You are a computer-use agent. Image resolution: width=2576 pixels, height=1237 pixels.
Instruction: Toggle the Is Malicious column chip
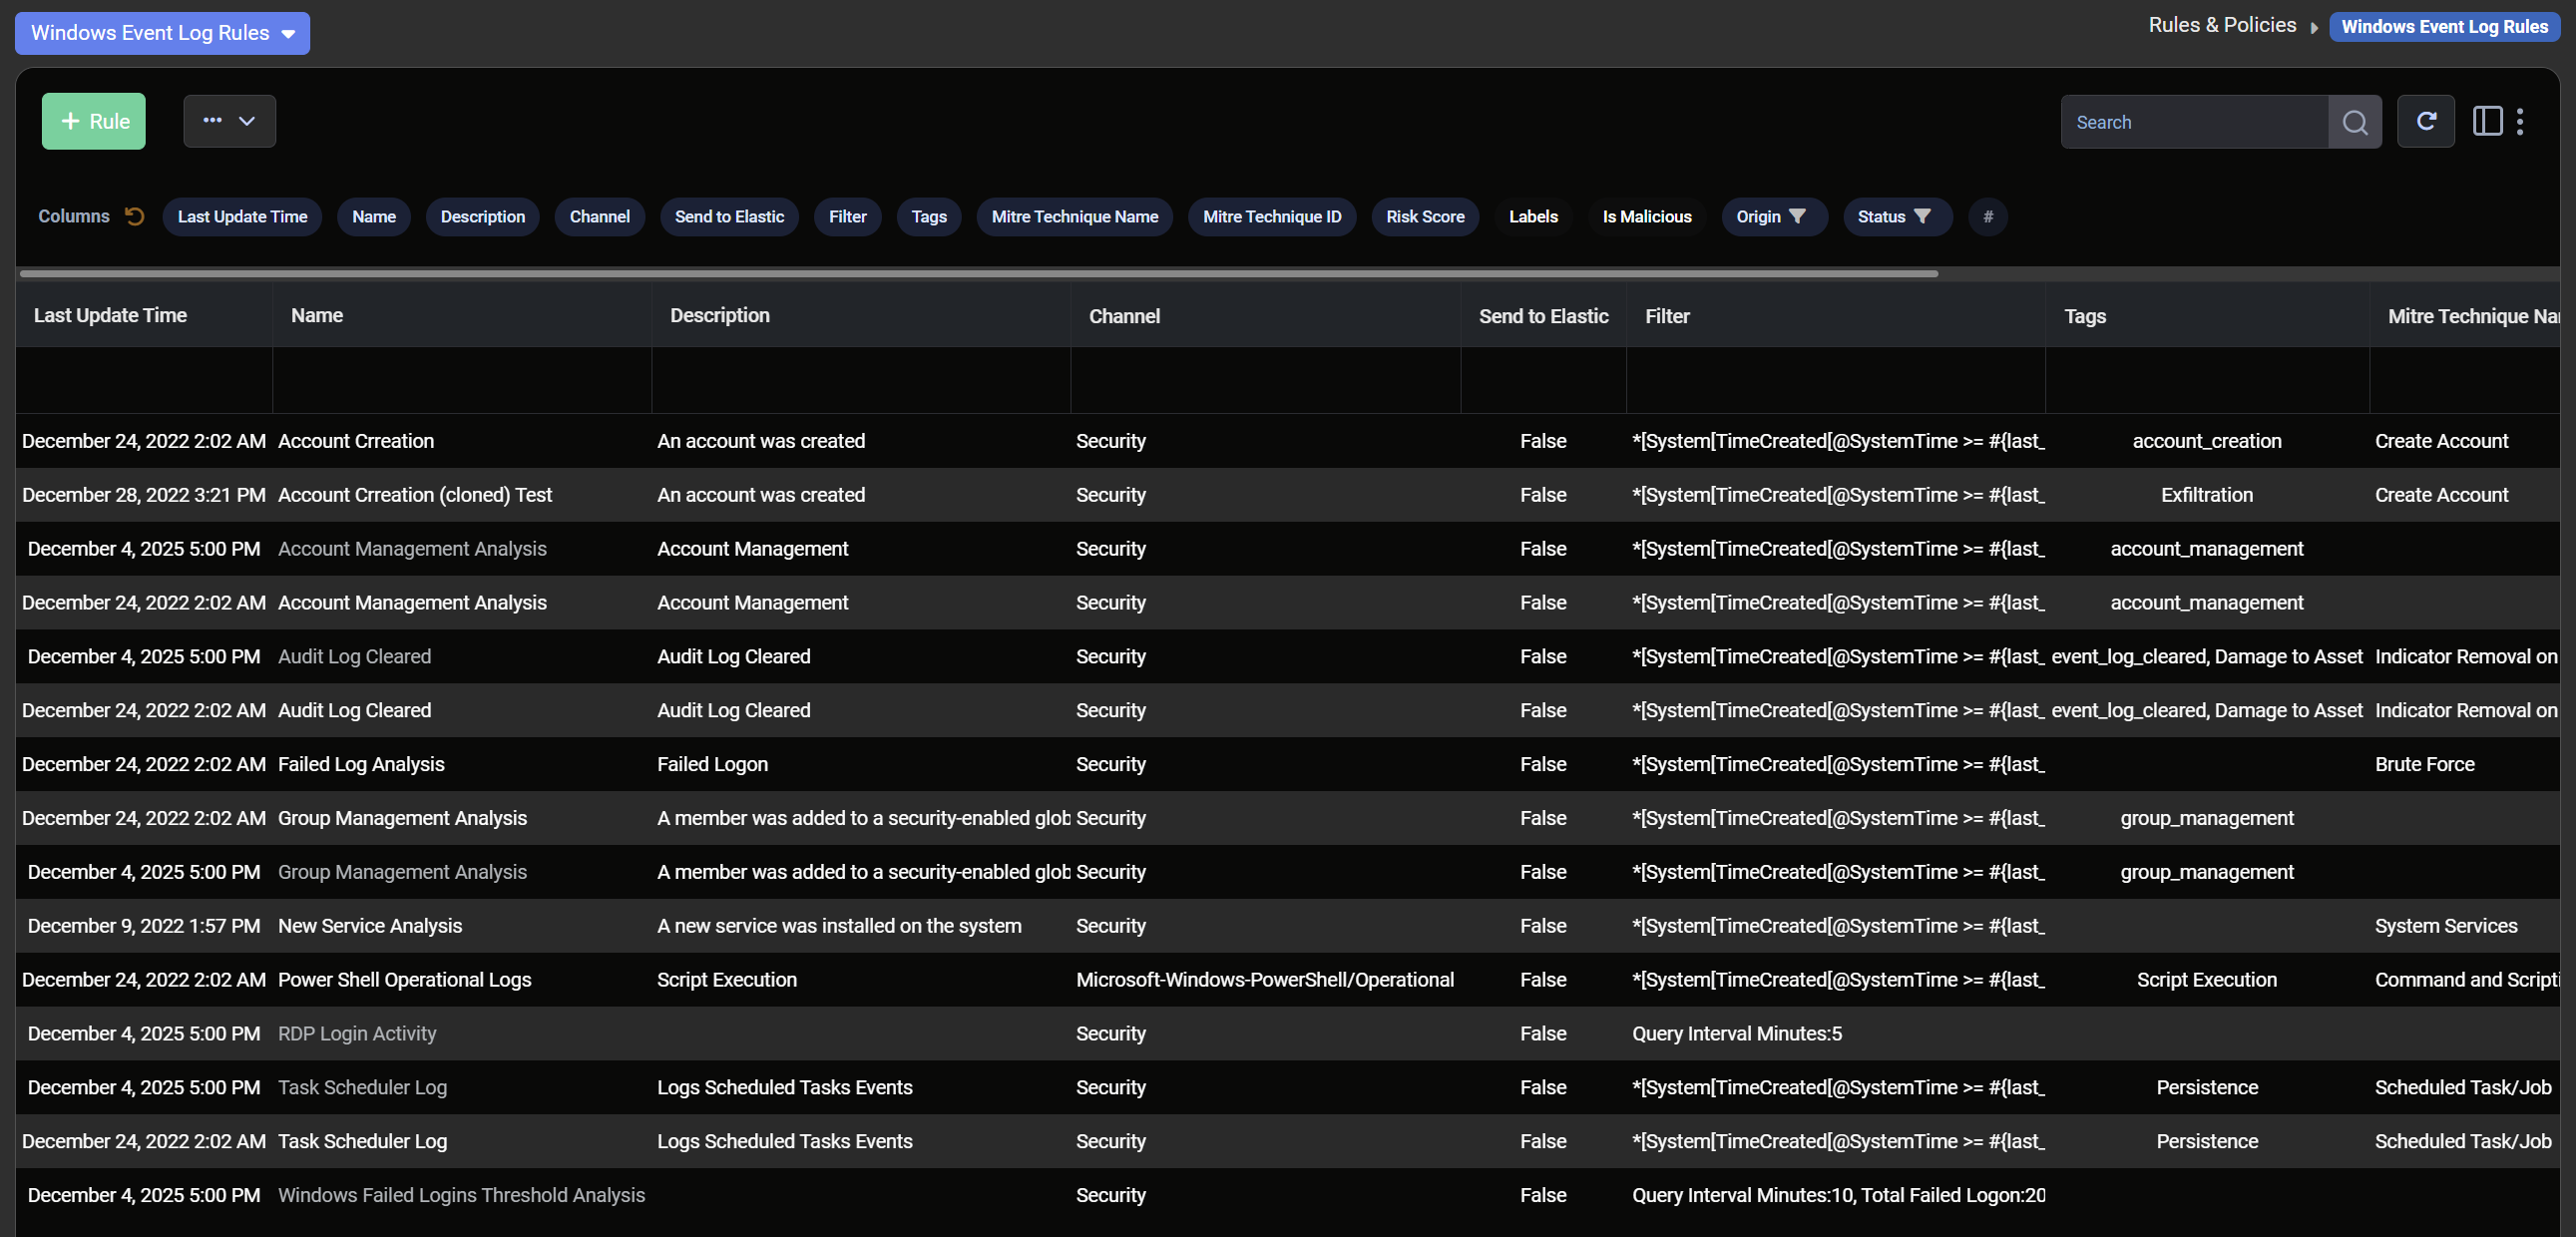coord(1646,216)
